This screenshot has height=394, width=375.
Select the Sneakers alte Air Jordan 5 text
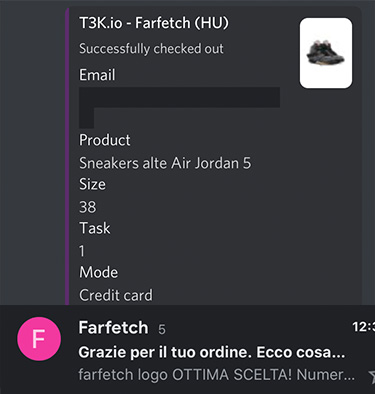pos(165,163)
